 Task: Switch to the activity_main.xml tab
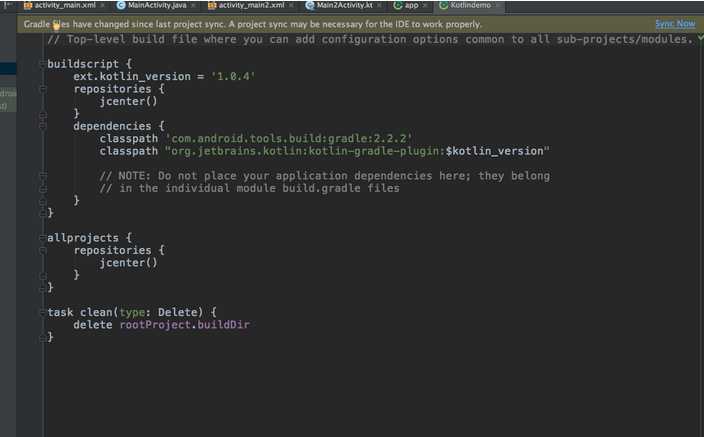[65, 5]
